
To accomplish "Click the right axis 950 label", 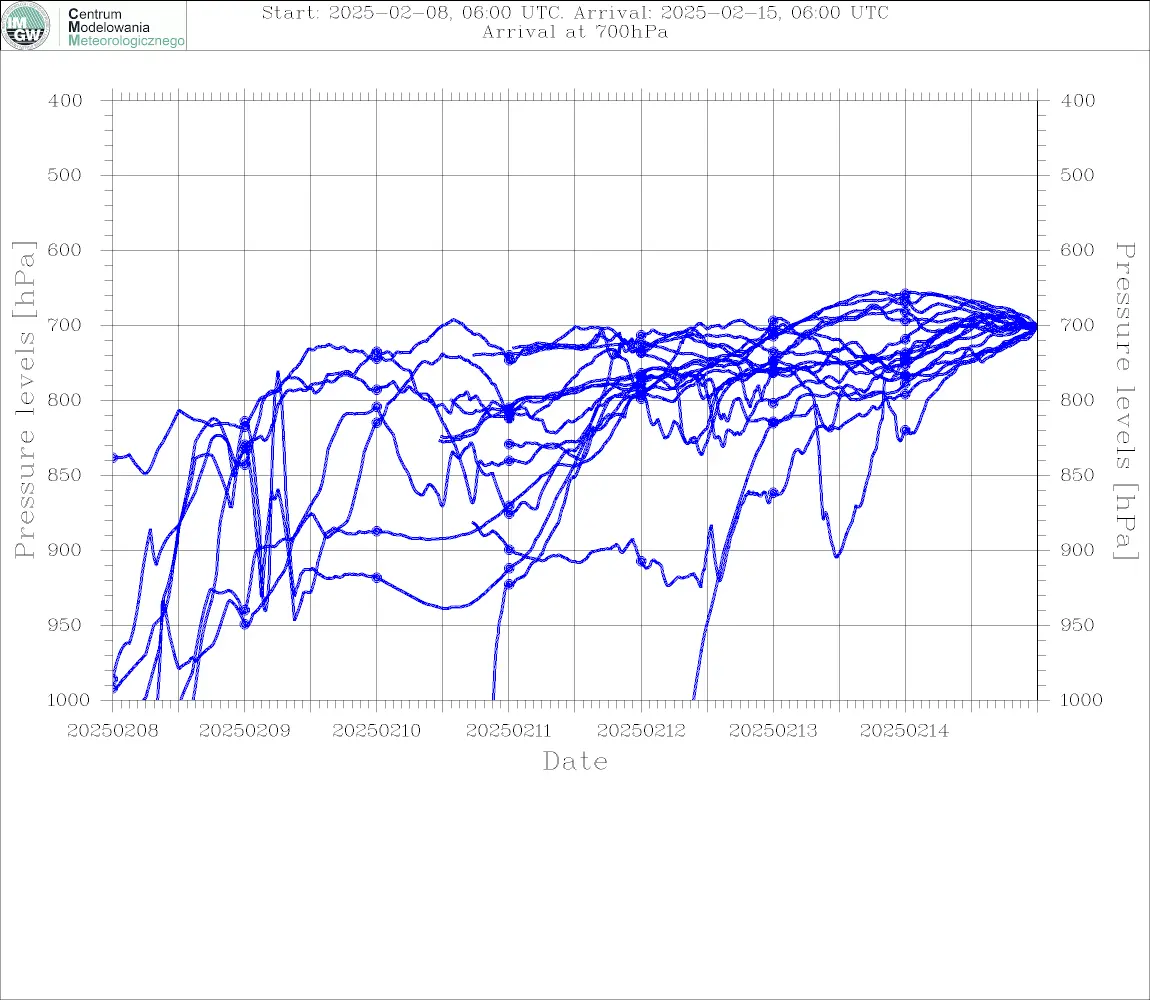I will pyautogui.click(x=1077, y=624).
